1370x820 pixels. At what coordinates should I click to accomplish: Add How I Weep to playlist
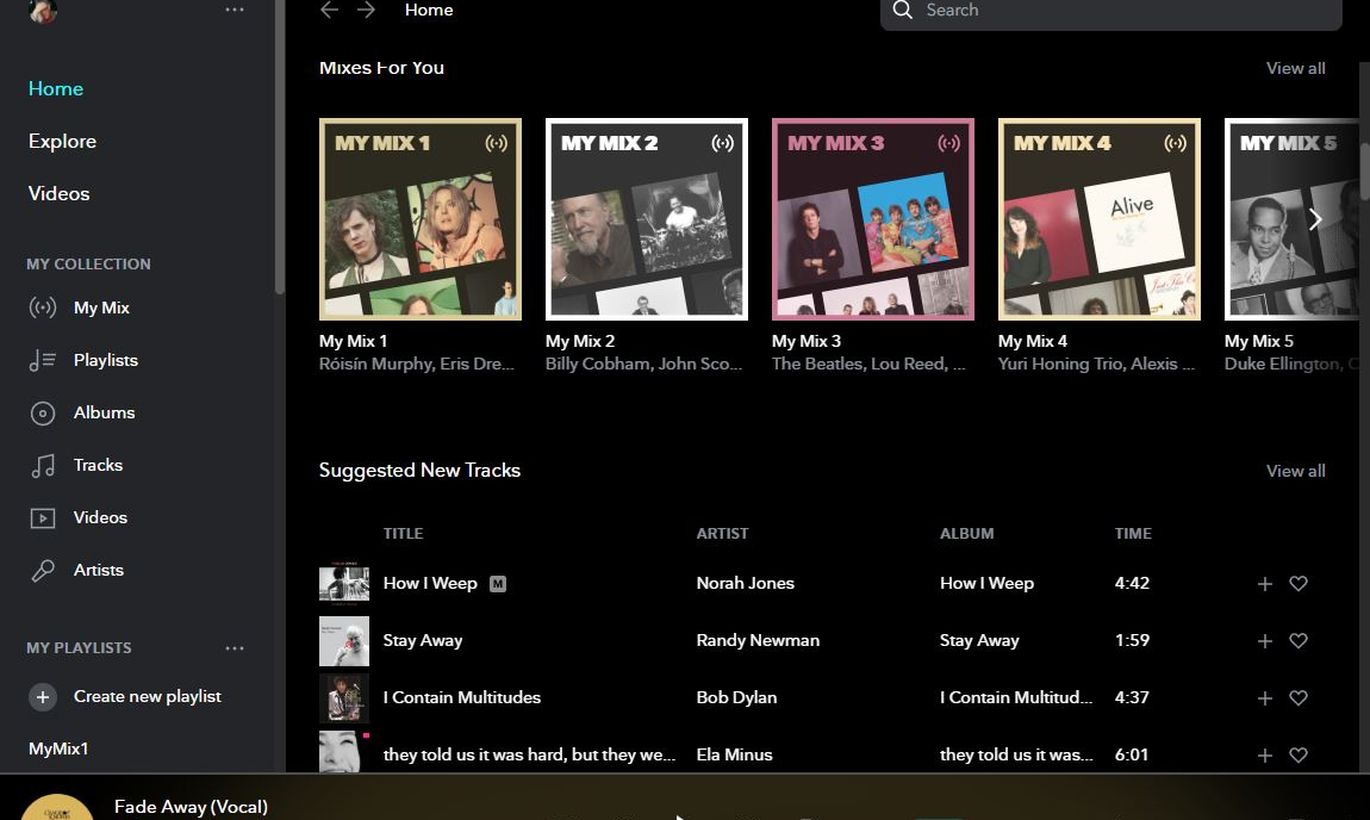(x=1265, y=583)
